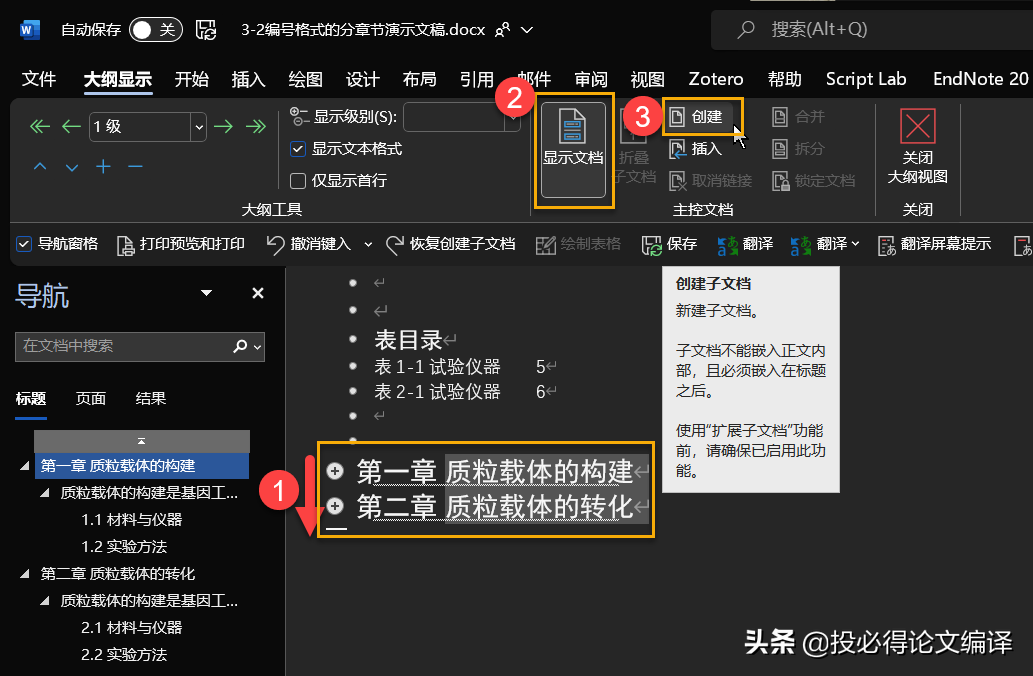Click 保存 in quick access toolbar
The width and height of the screenshot is (1033, 676).
tap(669, 244)
